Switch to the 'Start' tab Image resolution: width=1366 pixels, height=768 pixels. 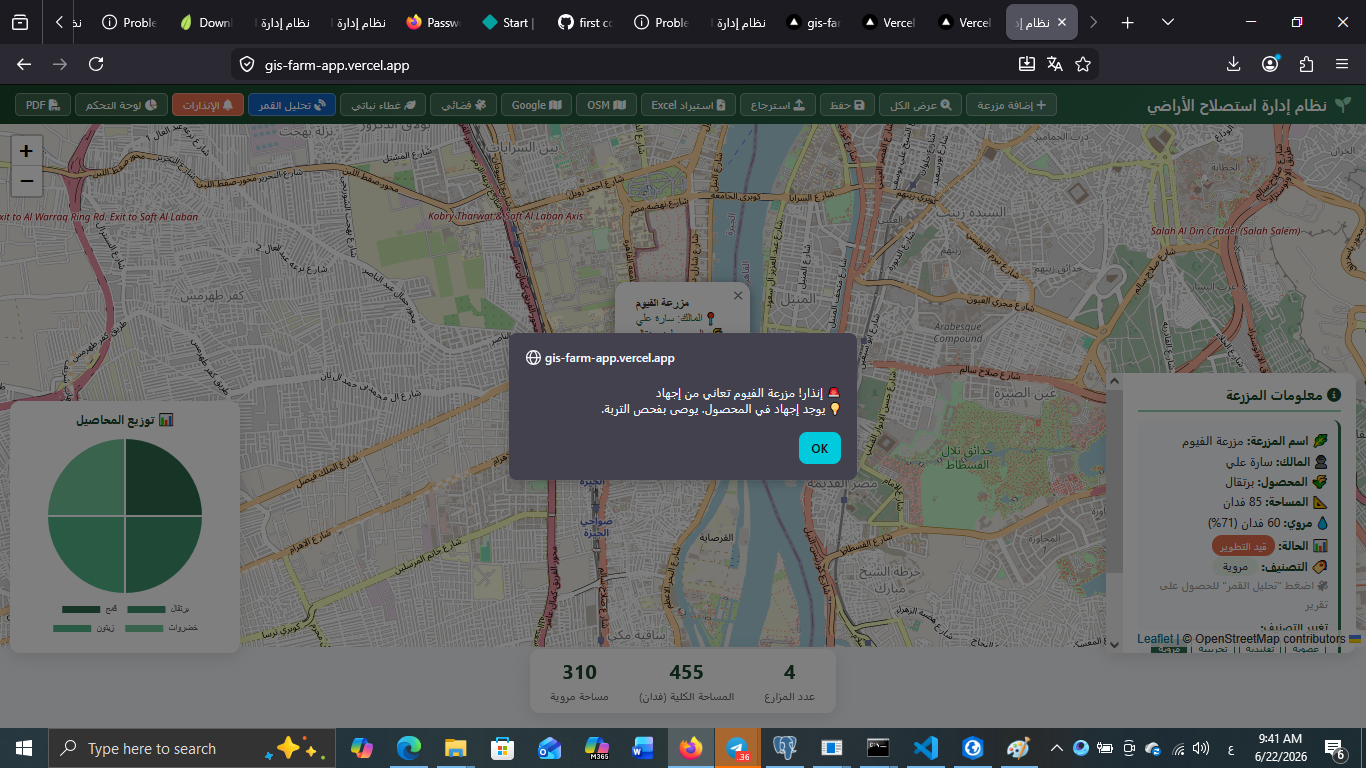click(510, 22)
